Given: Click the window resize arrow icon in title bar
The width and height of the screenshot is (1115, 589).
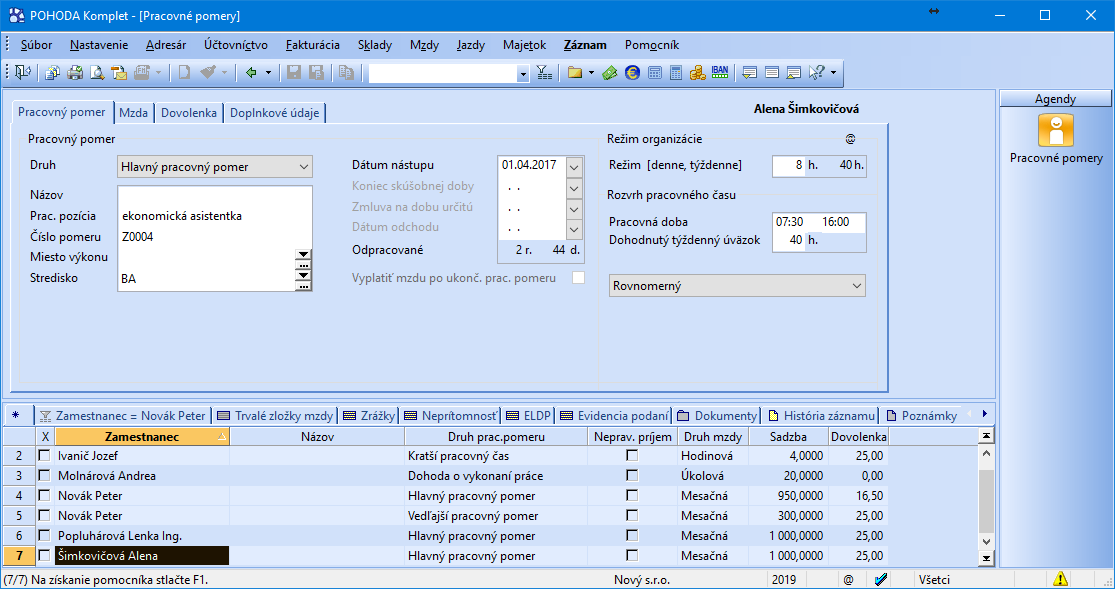Looking at the screenshot, I should click(x=934, y=11).
